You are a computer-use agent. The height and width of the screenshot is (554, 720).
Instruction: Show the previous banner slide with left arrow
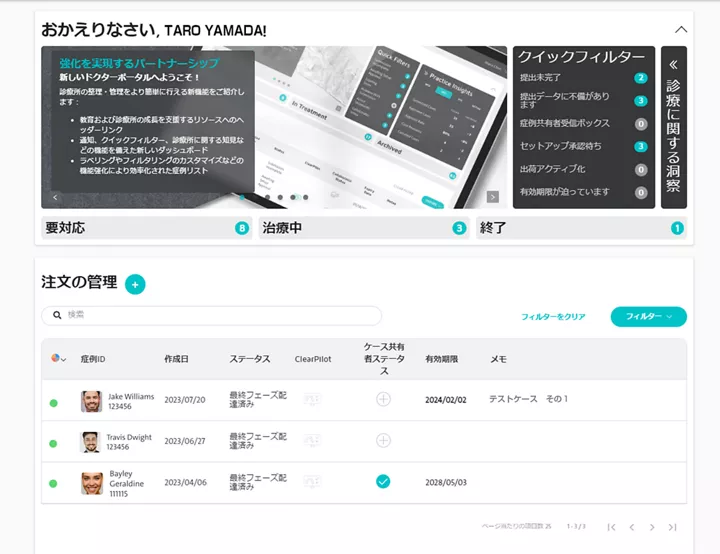55,197
